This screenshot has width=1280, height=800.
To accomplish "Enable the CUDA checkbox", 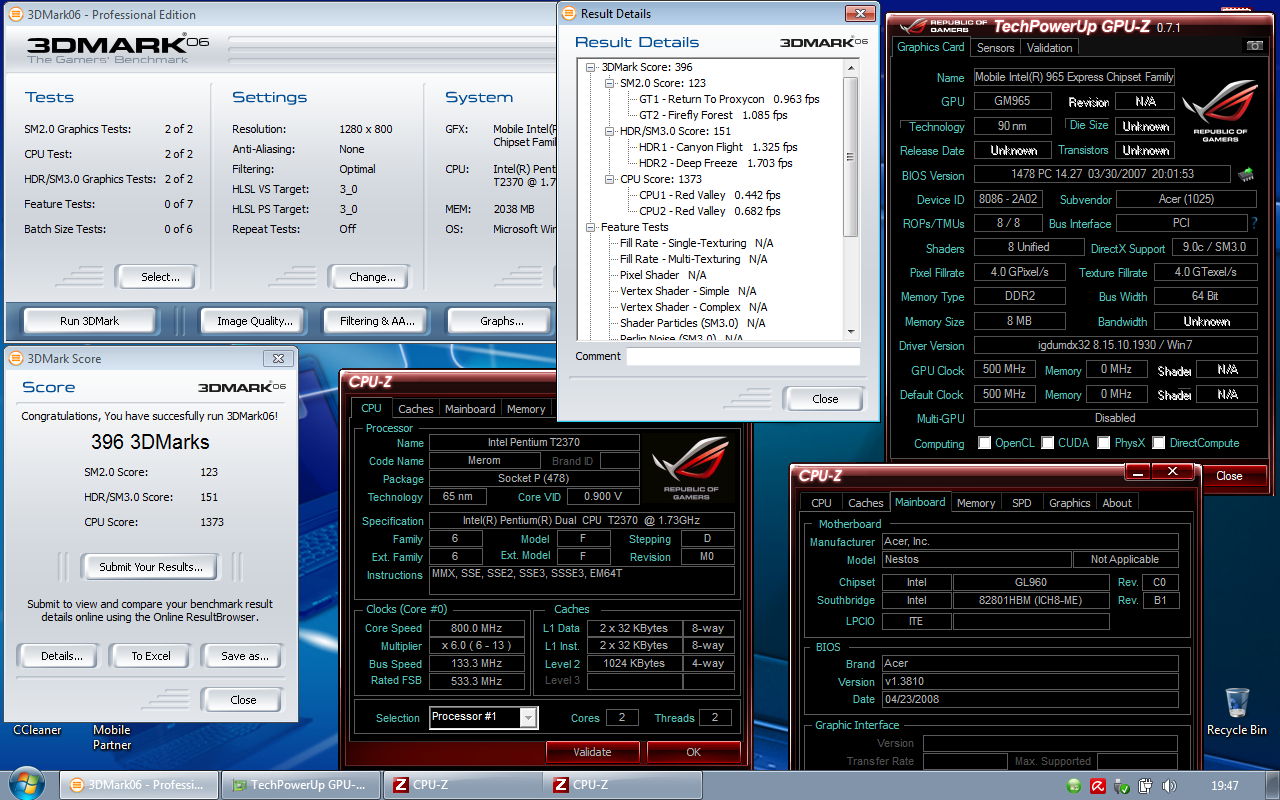I will (x=1048, y=443).
